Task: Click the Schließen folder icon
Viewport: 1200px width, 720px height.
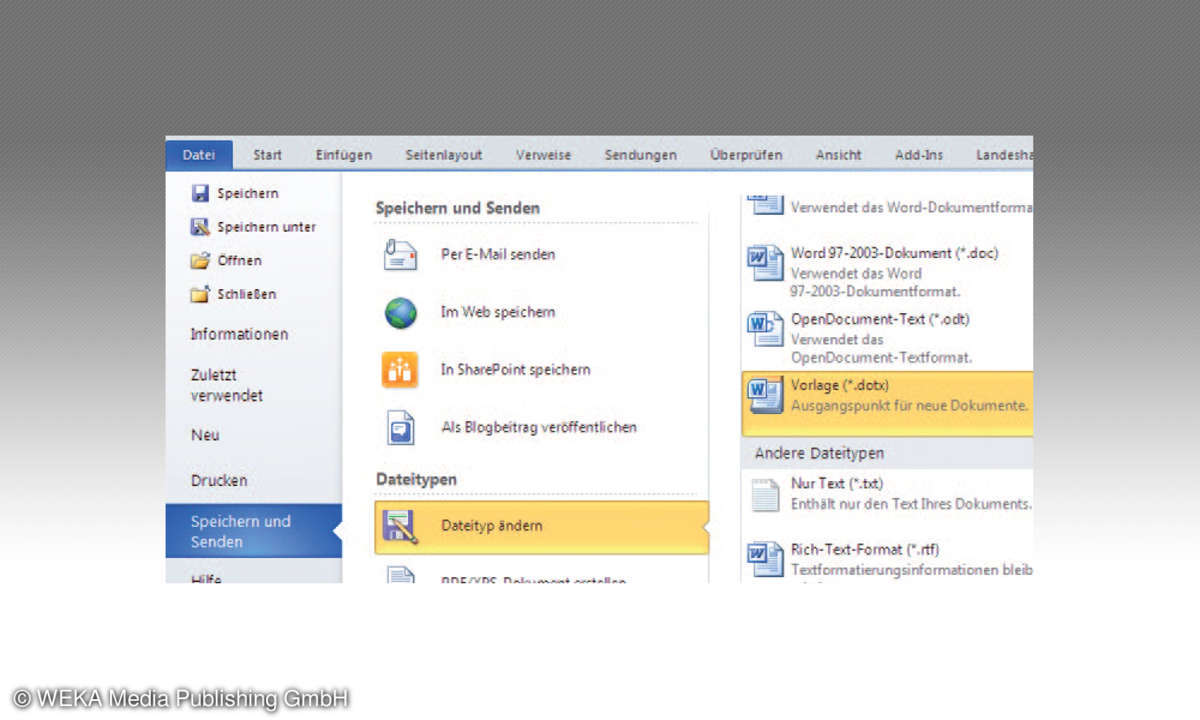Action: tap(200, 294)
